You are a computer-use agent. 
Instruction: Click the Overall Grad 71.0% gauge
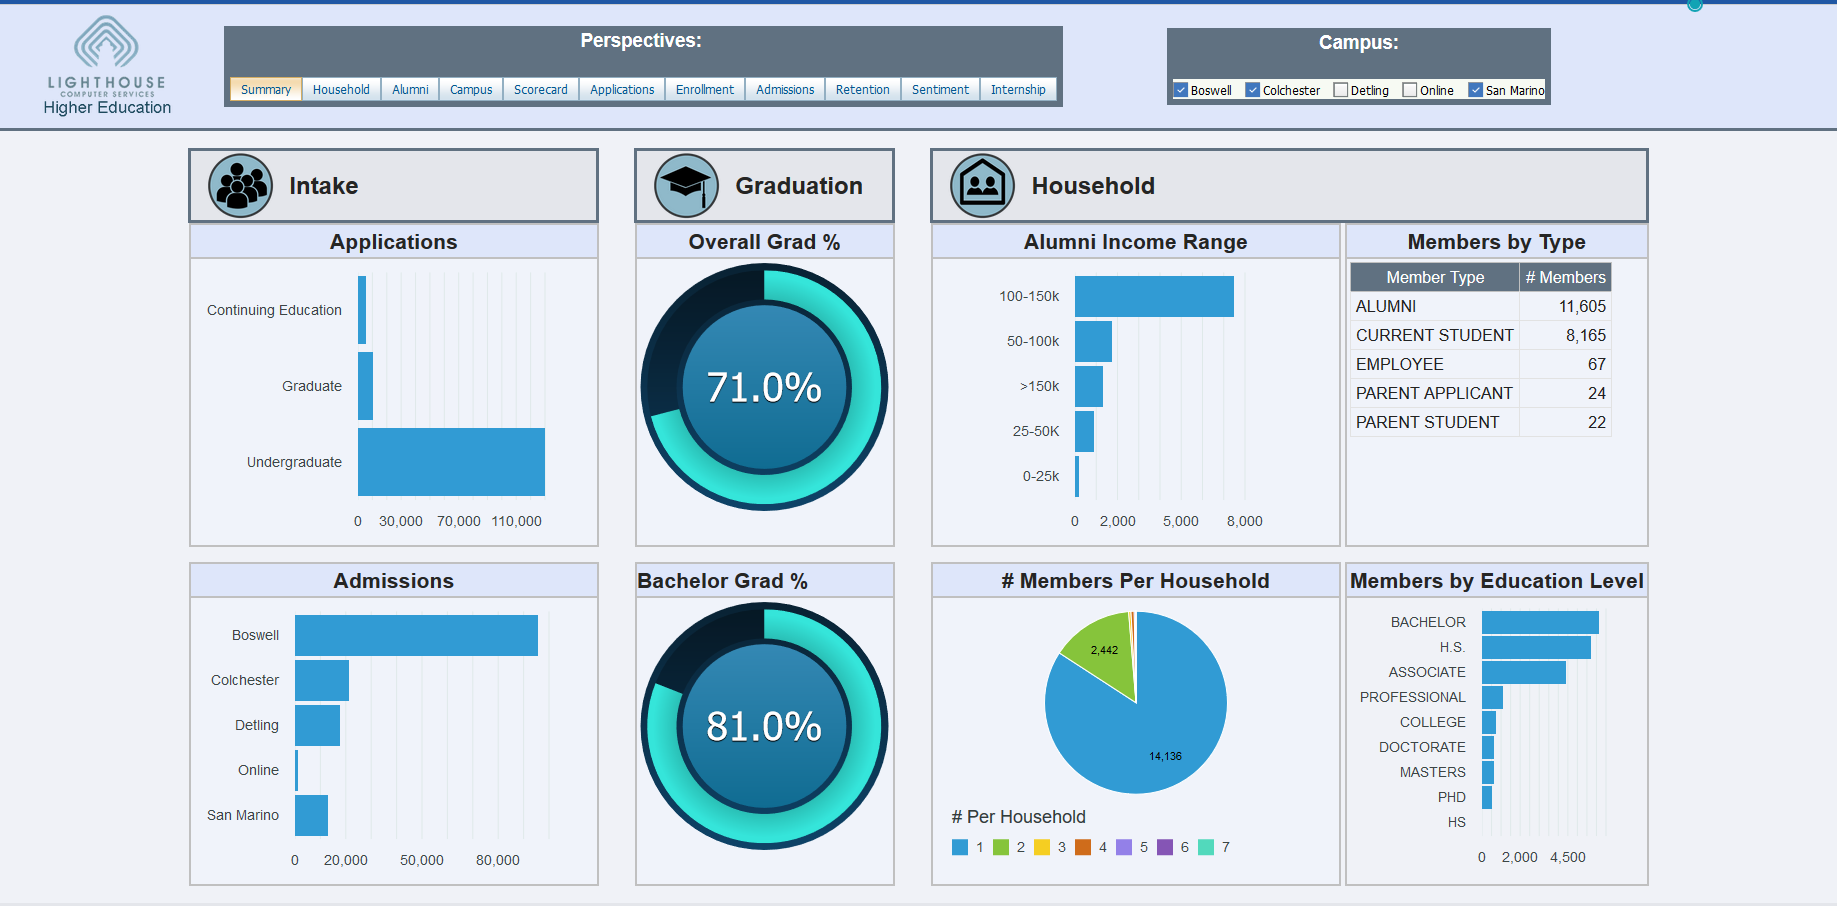tap(764, 387)
